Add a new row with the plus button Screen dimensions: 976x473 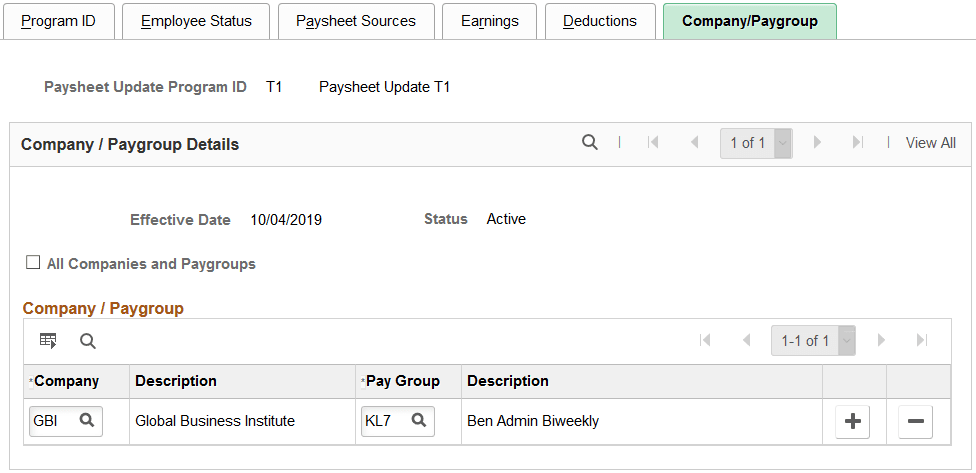pos(852,421)
